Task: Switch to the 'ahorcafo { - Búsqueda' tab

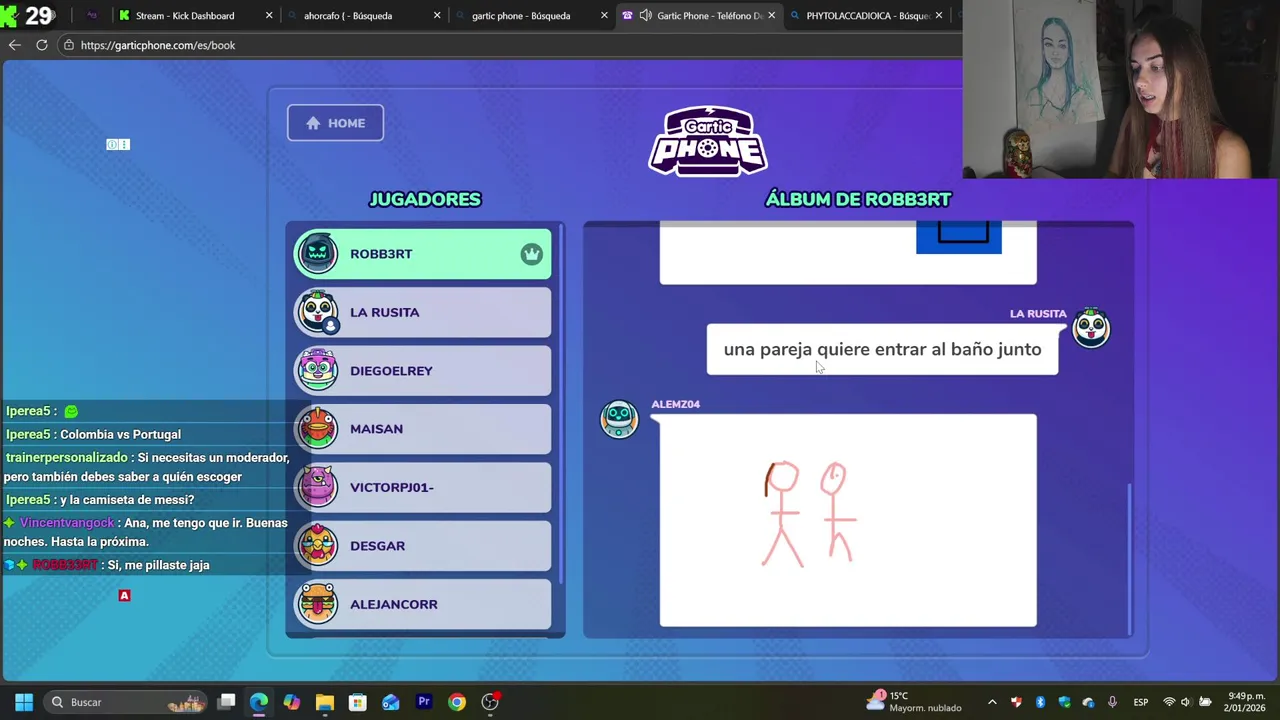Action: coord(348,15)
